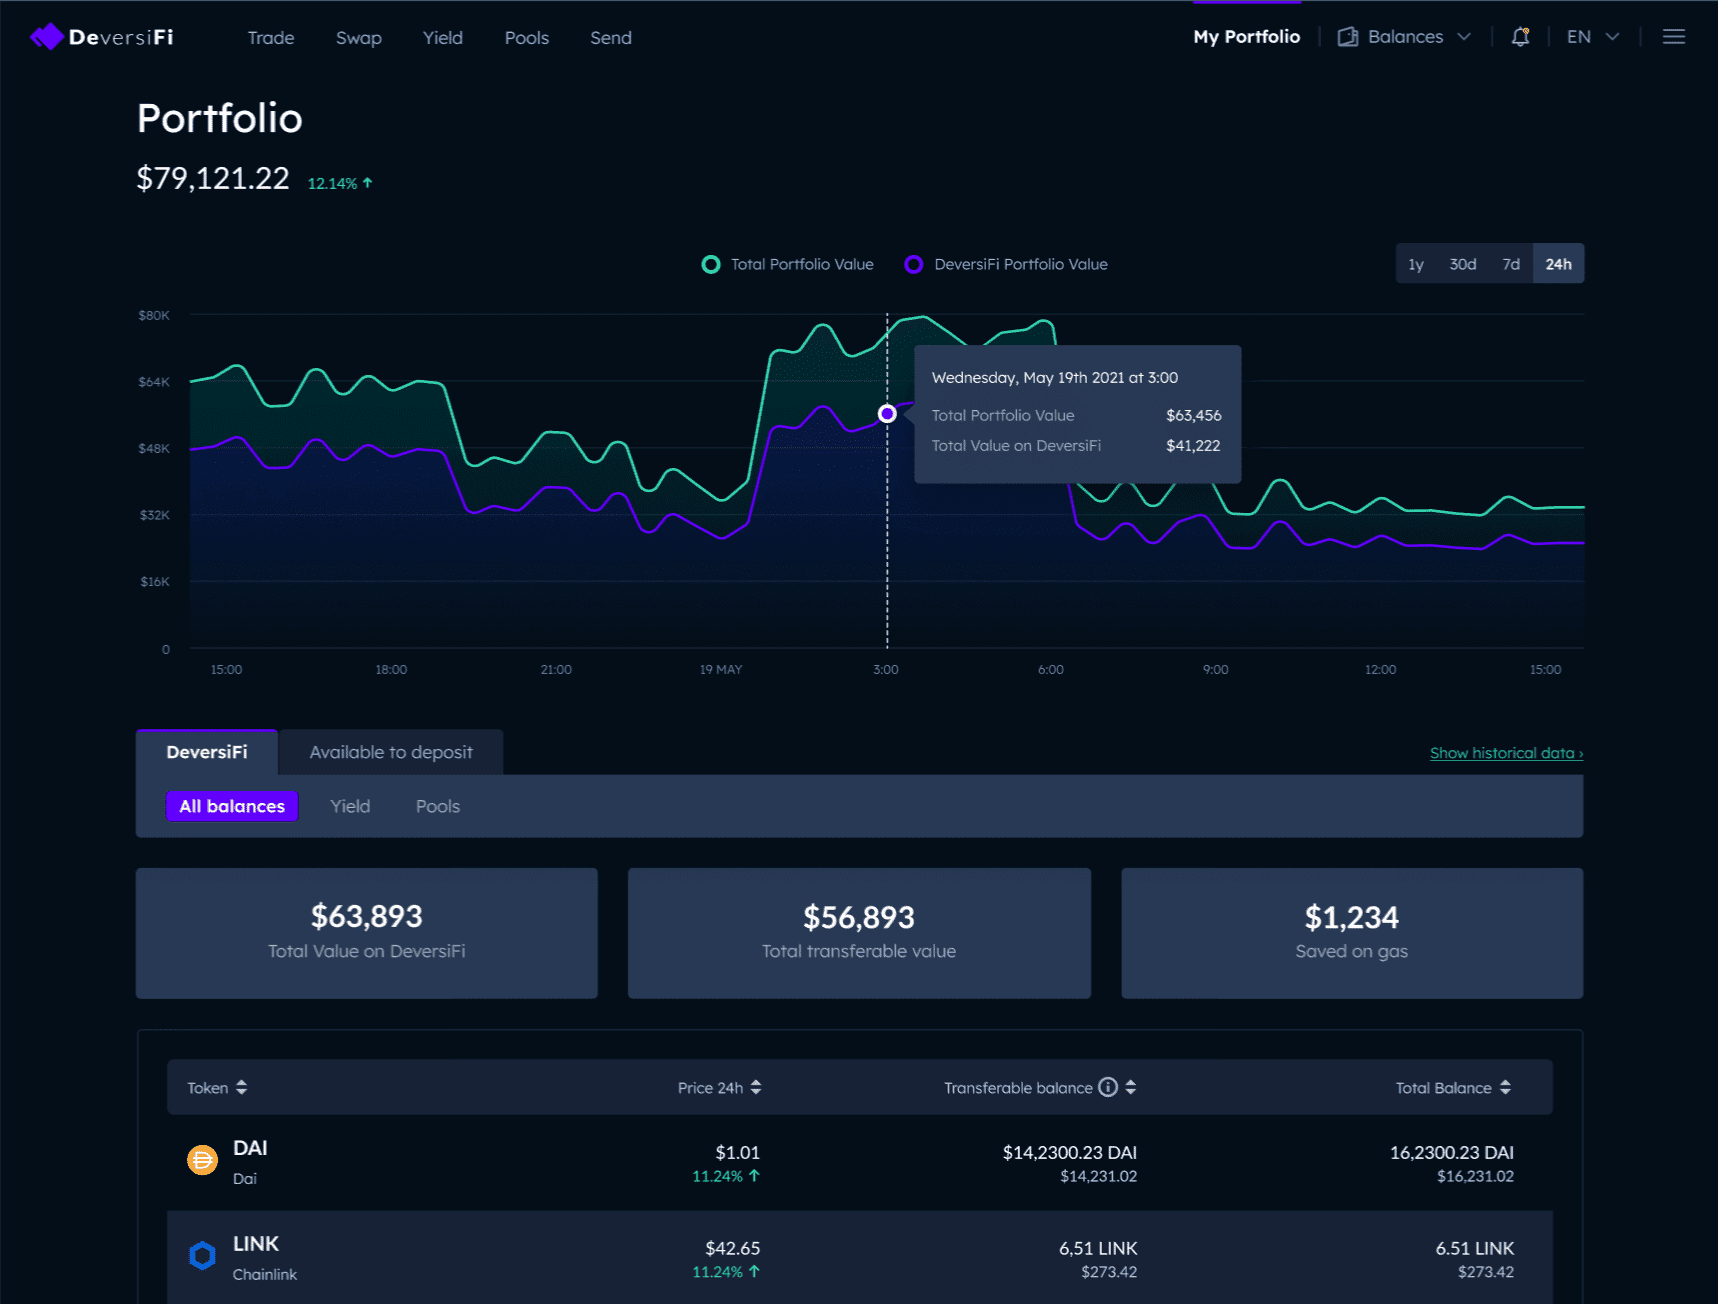Click the Saved on gas card
Screen dimensions: 1718x1304
[1352, 933]
